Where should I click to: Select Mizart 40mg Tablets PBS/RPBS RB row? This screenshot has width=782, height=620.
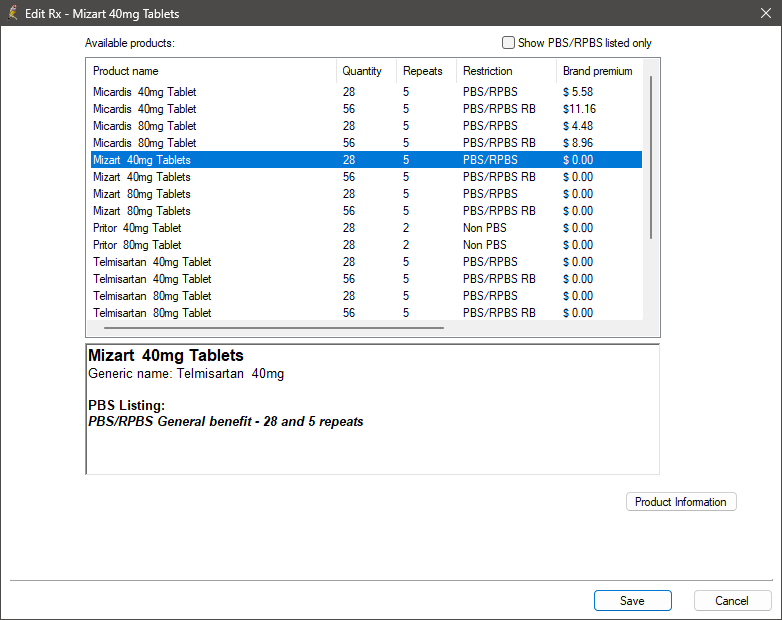click(366, 177)
